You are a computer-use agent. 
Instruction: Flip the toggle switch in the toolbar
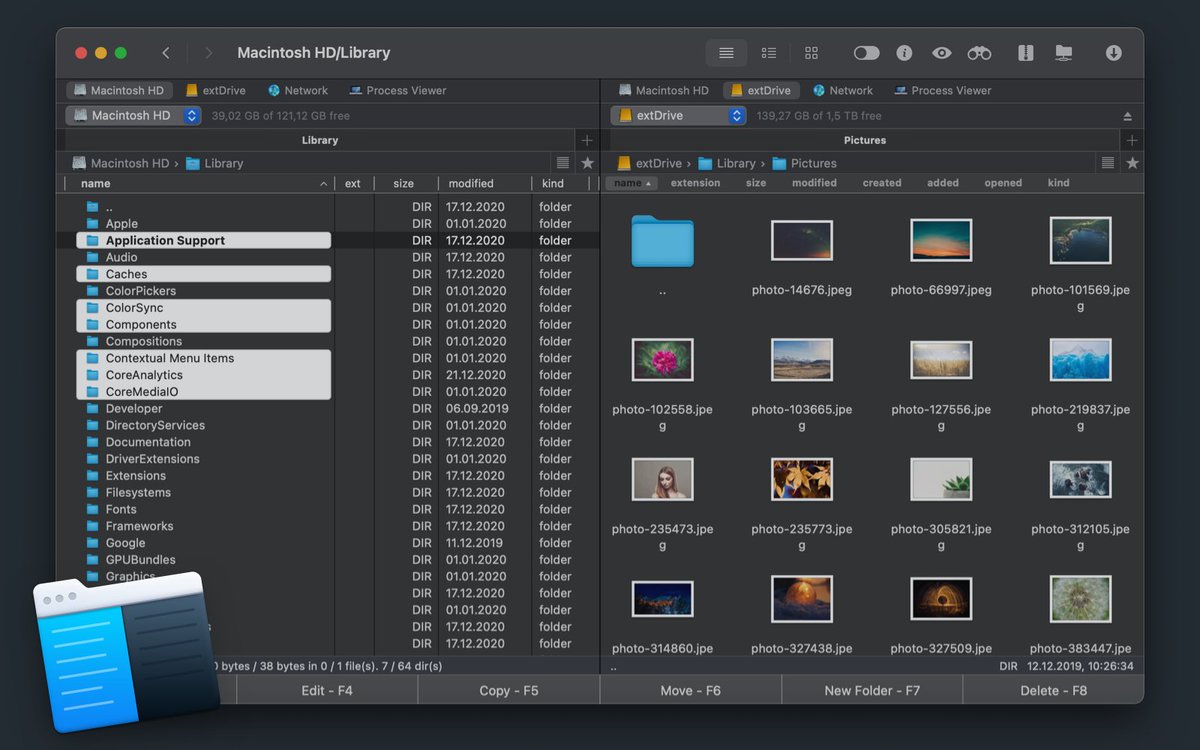(x=866, y=52)
